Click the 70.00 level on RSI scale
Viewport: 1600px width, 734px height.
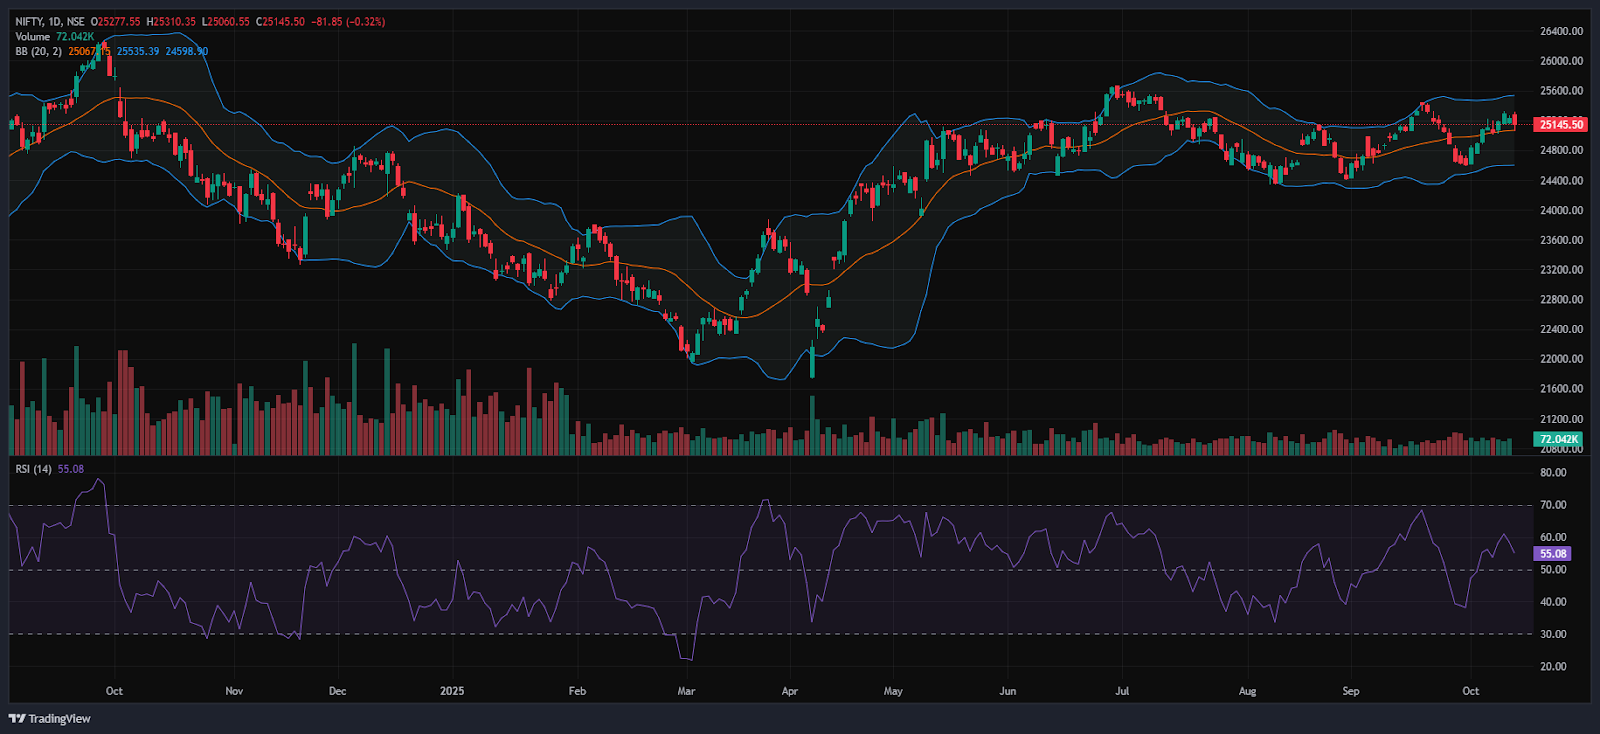(x=1553, y=506)
